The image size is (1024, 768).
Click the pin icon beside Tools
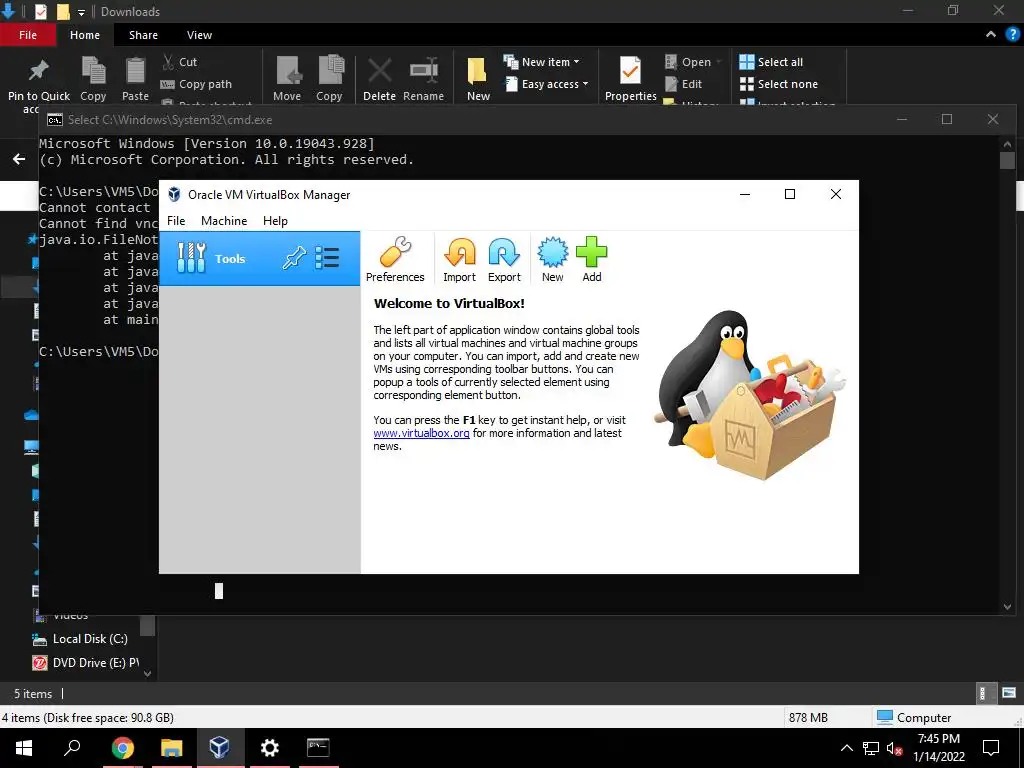click(x=294, y=258)
